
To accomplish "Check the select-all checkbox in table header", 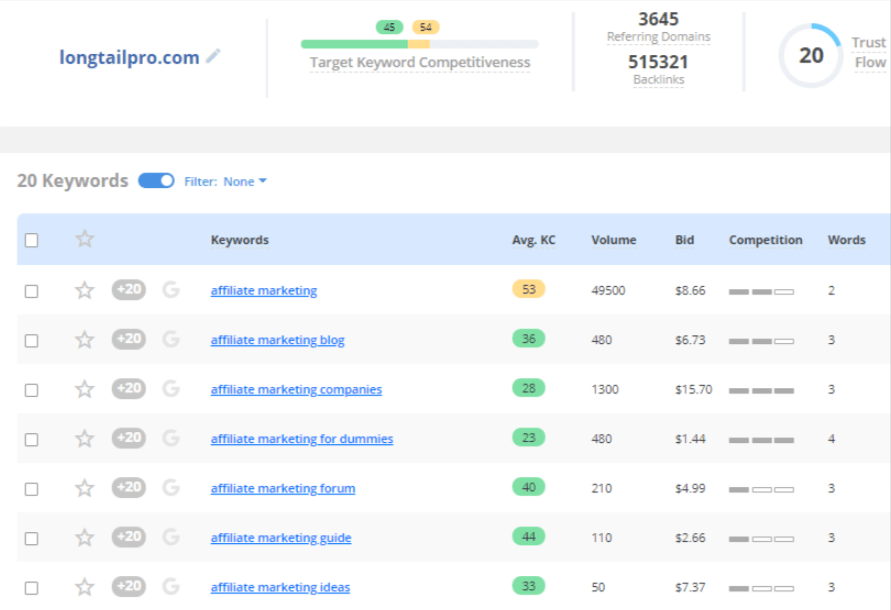I will [31, 240].
